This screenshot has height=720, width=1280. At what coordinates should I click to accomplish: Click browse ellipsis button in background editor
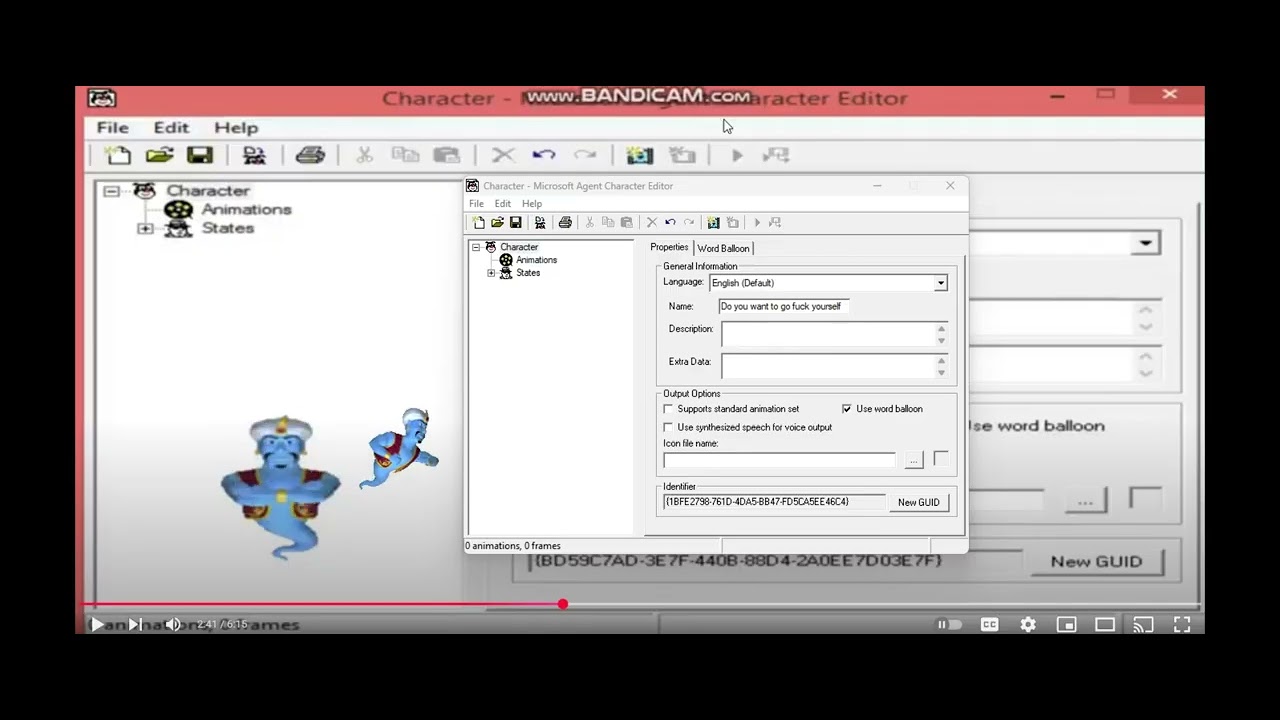pos(1086,501)
